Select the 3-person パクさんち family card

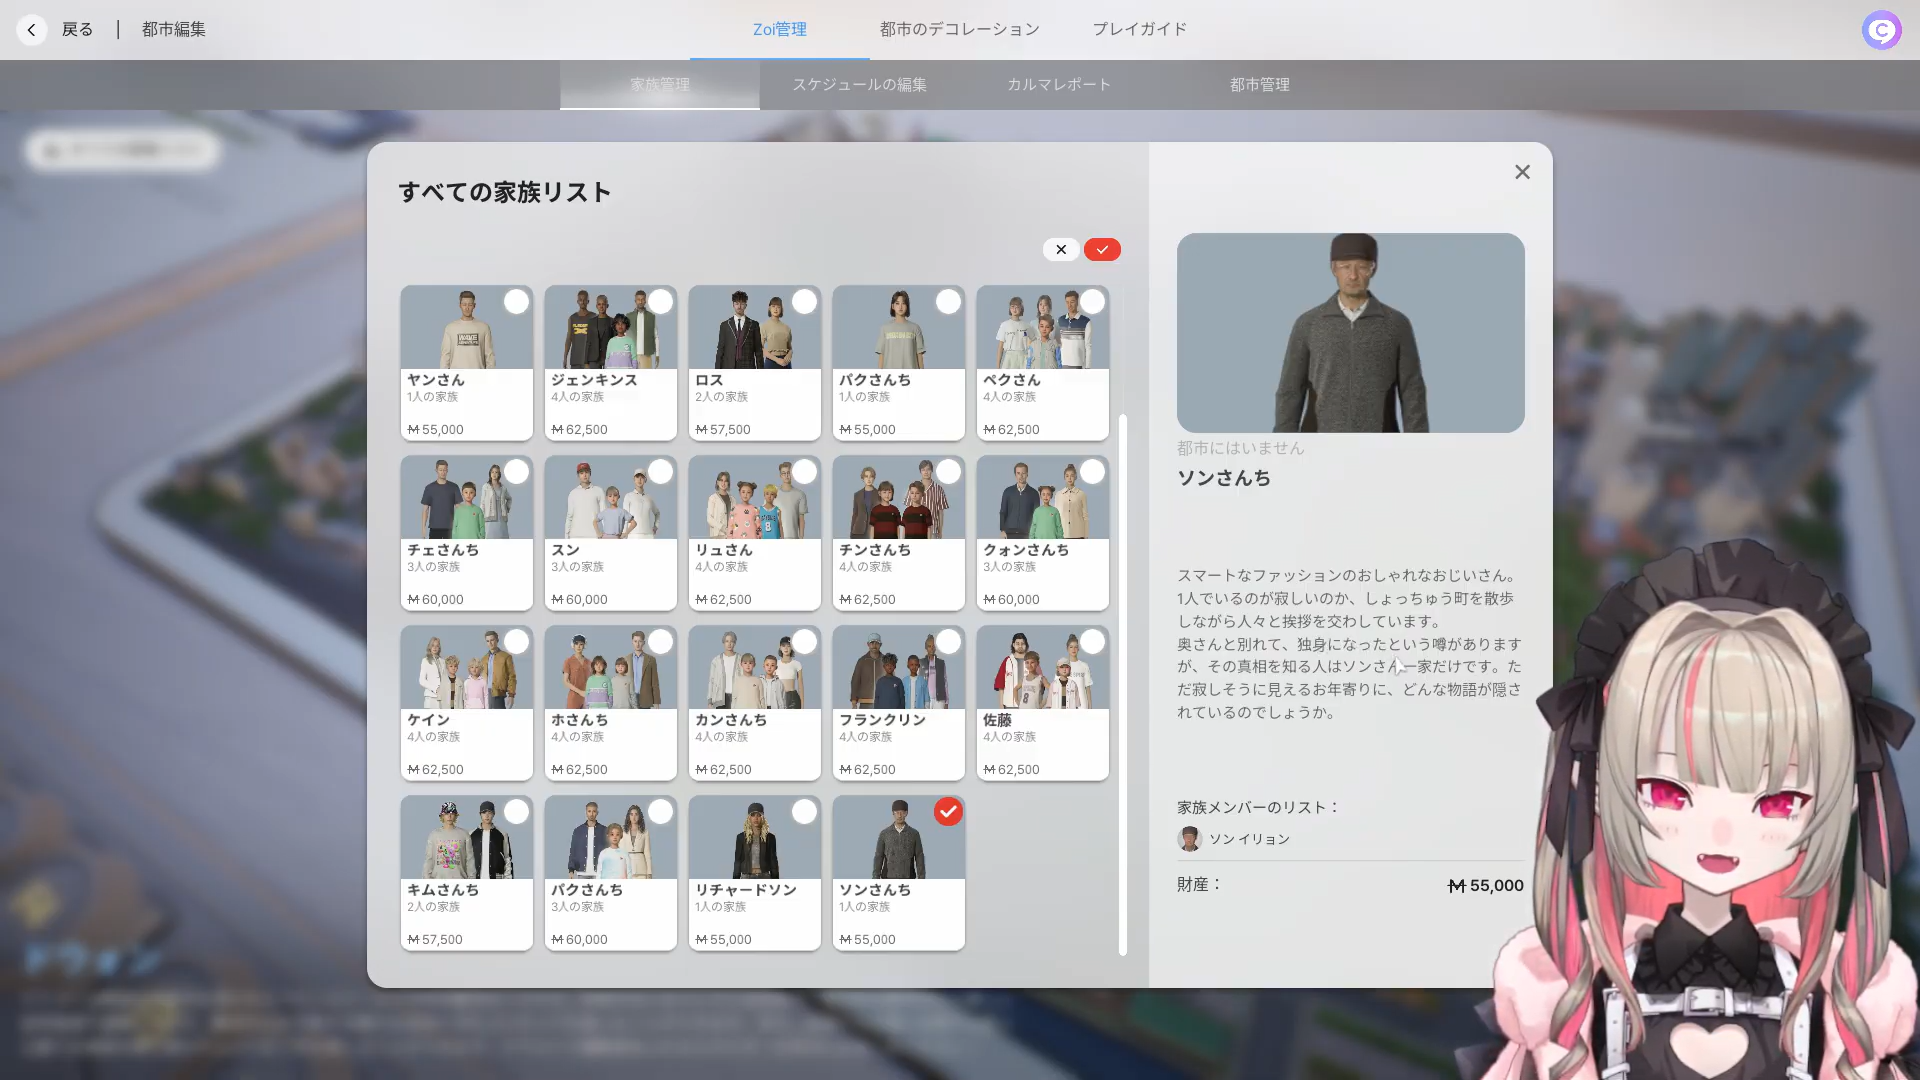coord(610,873)
